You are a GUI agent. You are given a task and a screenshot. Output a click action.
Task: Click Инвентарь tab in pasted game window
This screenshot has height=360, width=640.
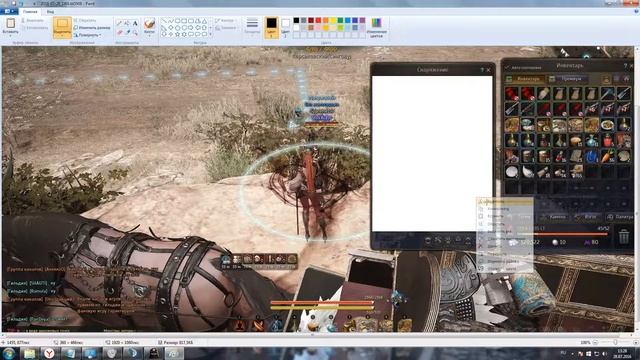(524, 79)
